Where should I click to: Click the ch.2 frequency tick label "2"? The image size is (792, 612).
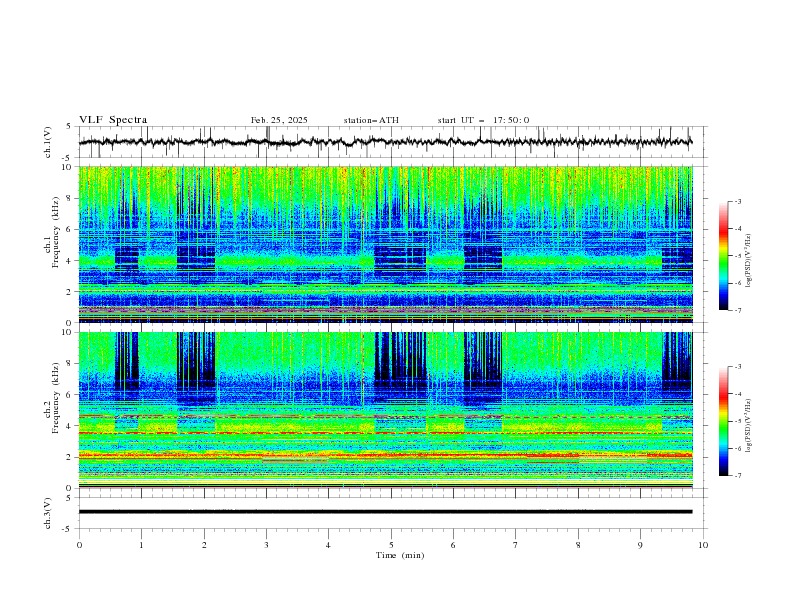pos(70,457)
